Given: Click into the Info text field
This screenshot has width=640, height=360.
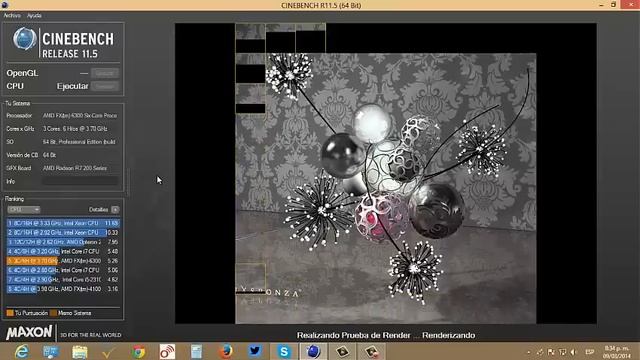Looking at the screenshot, I should pyautogui.click(x=80, y=181).
